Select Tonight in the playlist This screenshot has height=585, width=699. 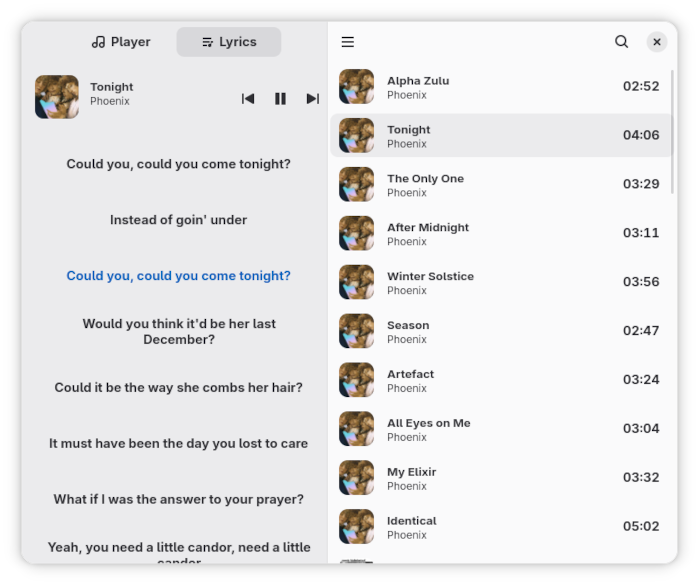tap(501, 136)
